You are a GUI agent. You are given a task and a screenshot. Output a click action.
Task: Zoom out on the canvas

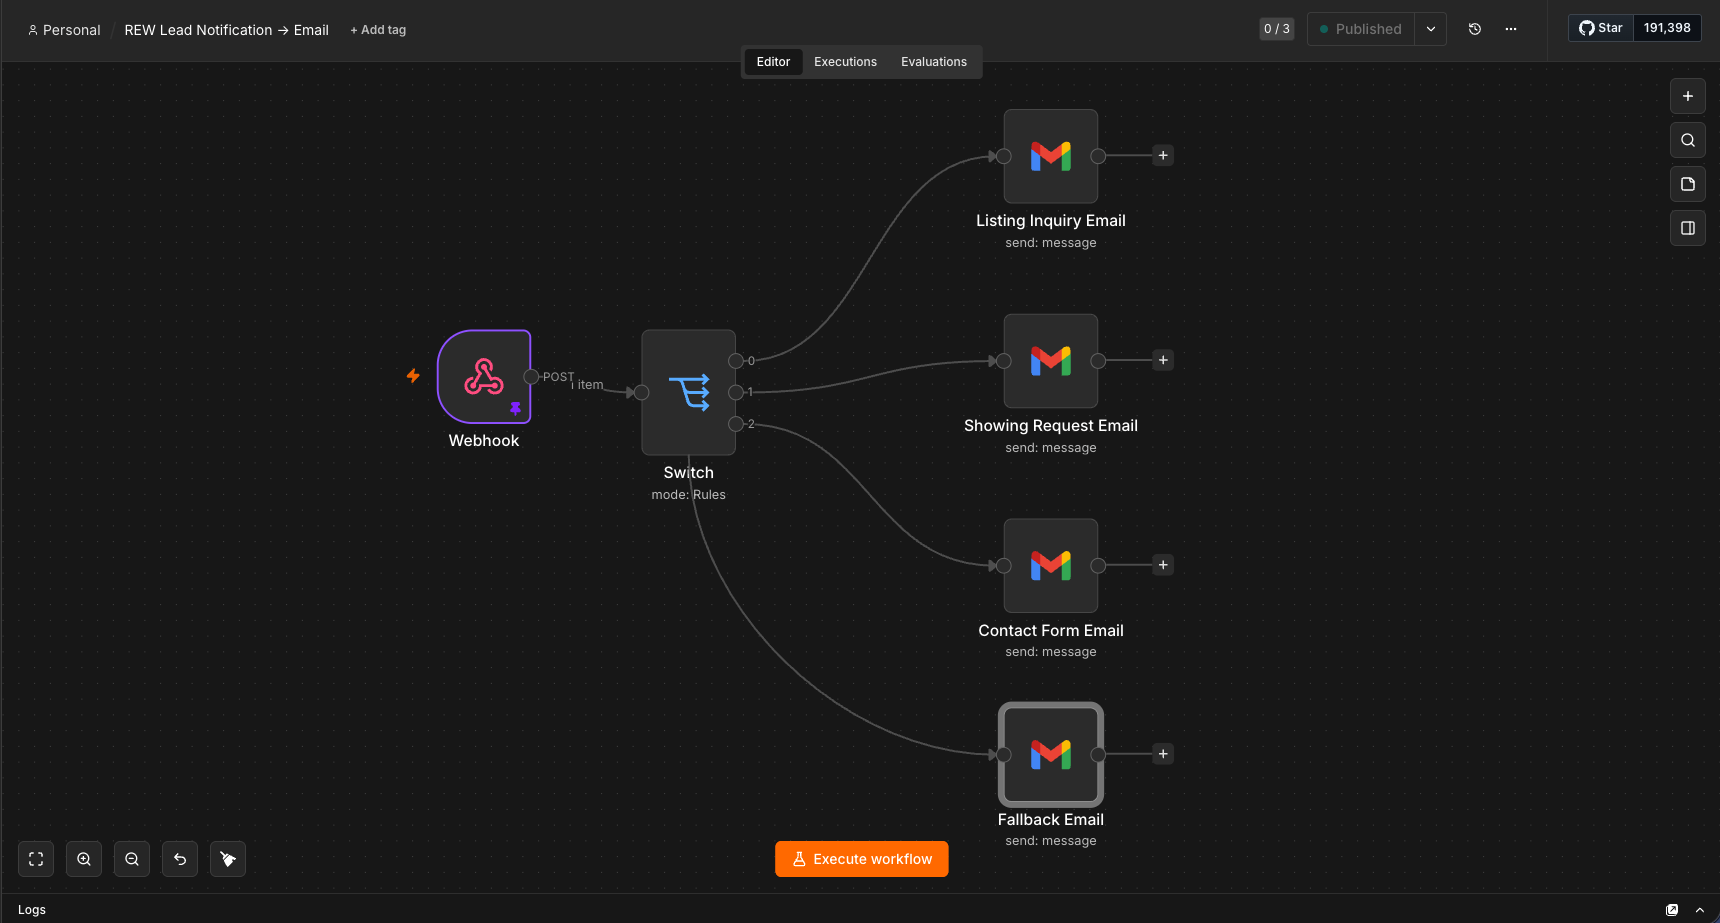coord(132,859)
